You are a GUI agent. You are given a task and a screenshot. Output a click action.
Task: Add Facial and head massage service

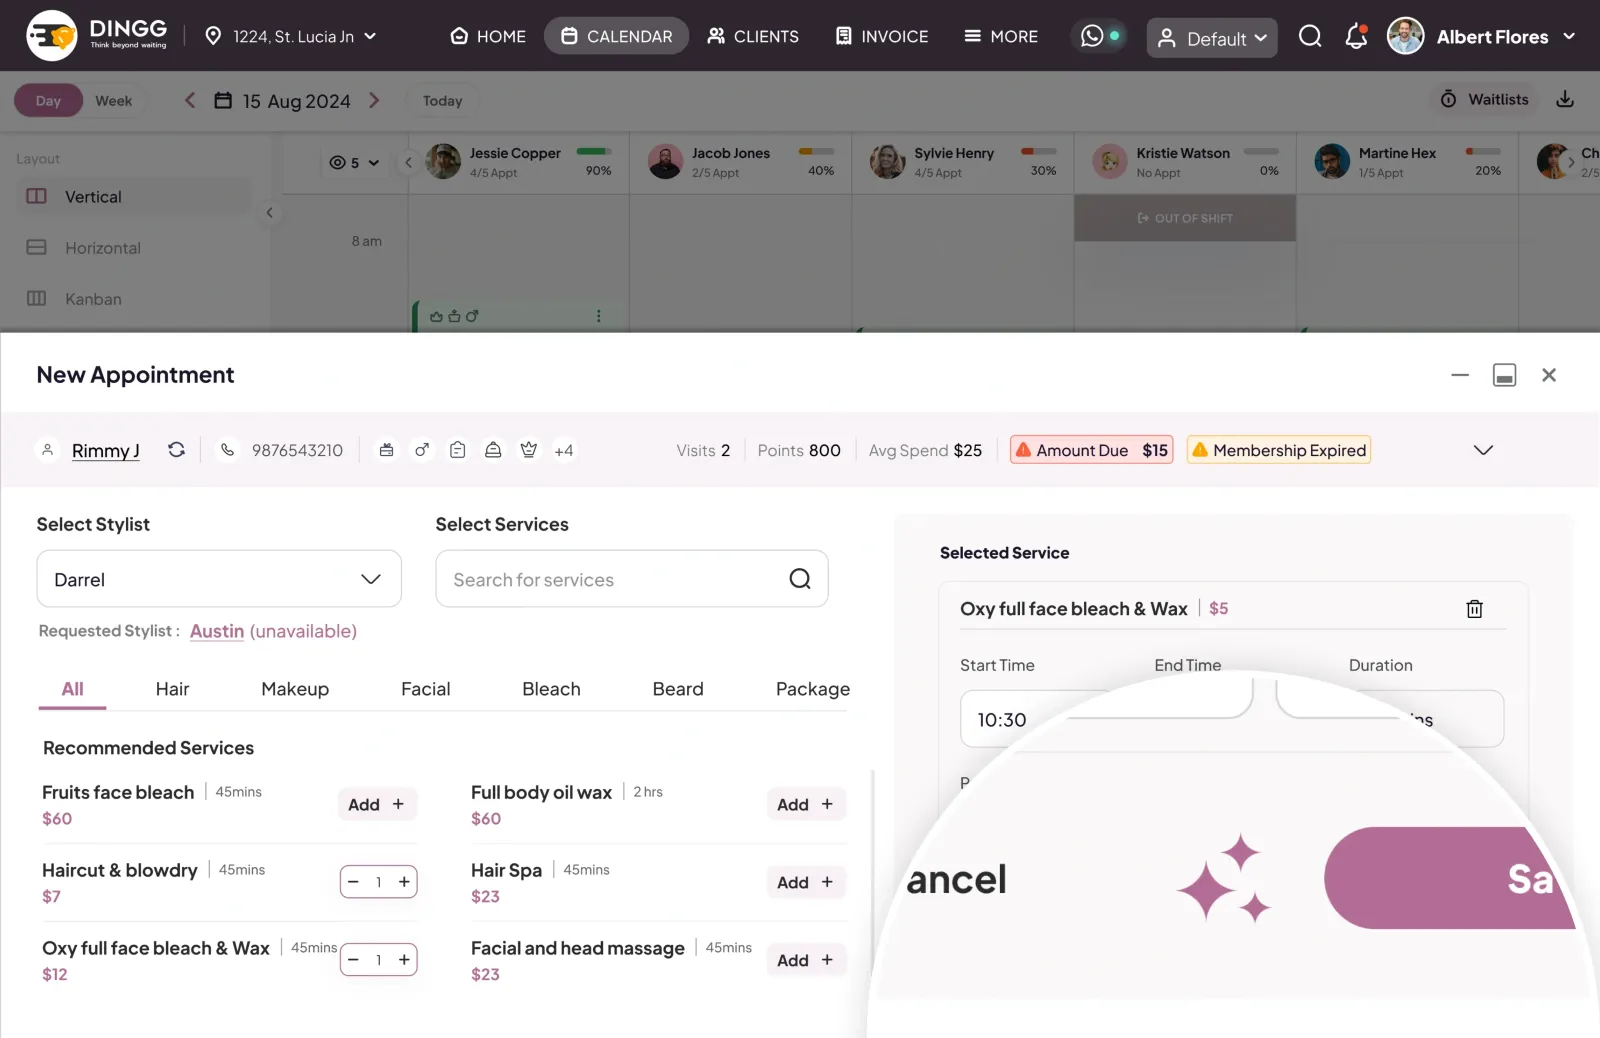coord(805,960)
